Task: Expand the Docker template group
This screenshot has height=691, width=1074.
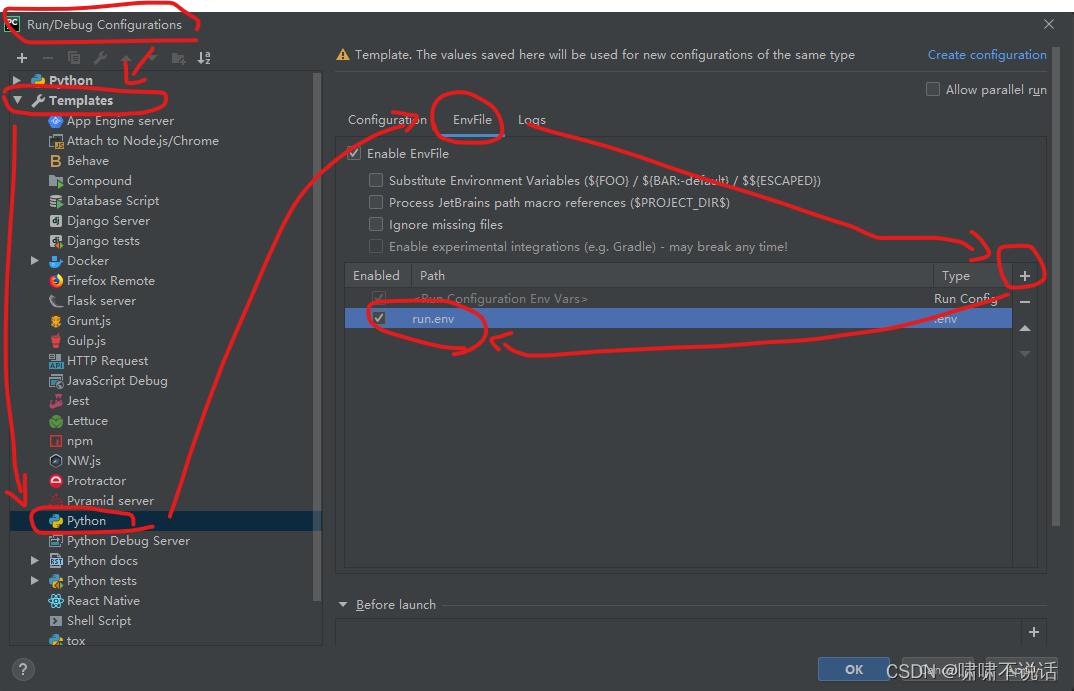Action: coord(34,260)
